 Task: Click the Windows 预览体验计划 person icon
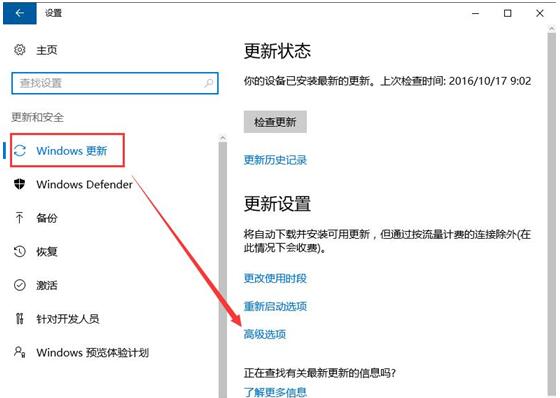(x=20, y=352)
